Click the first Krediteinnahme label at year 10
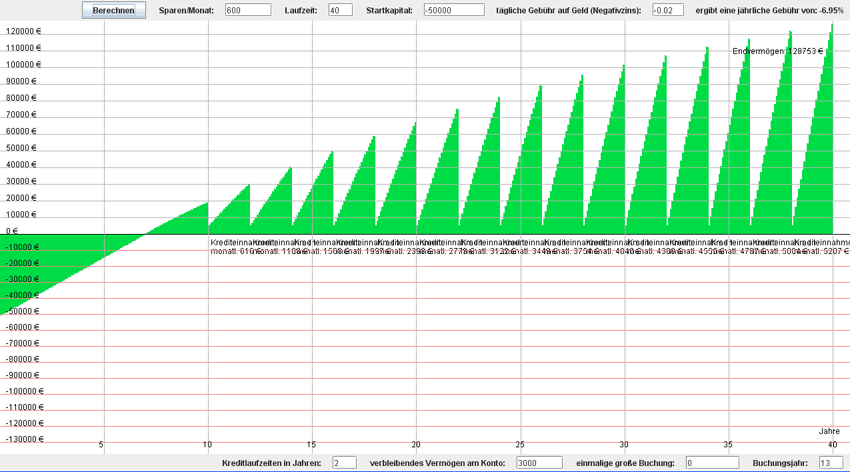Viewport: 850px width, 472px height. (232, 242)
